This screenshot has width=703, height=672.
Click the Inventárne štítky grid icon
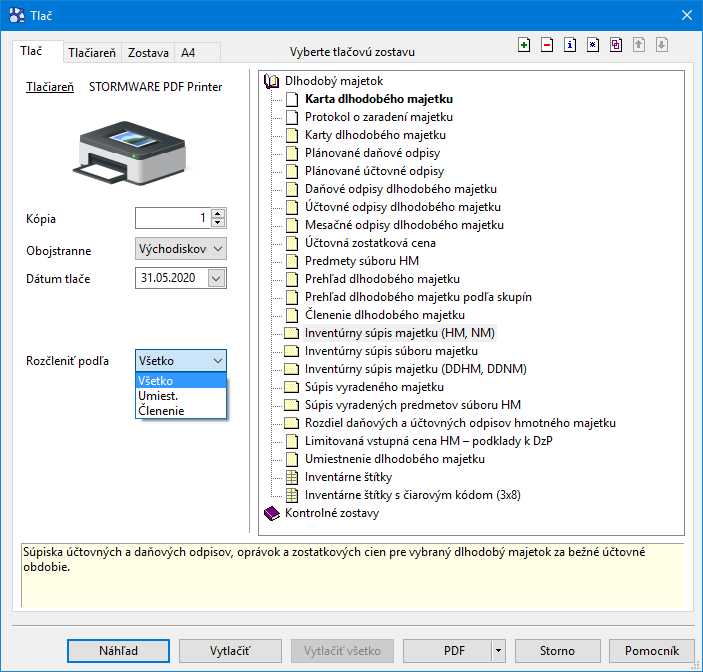pyautogui.click(x=291, y=477)
